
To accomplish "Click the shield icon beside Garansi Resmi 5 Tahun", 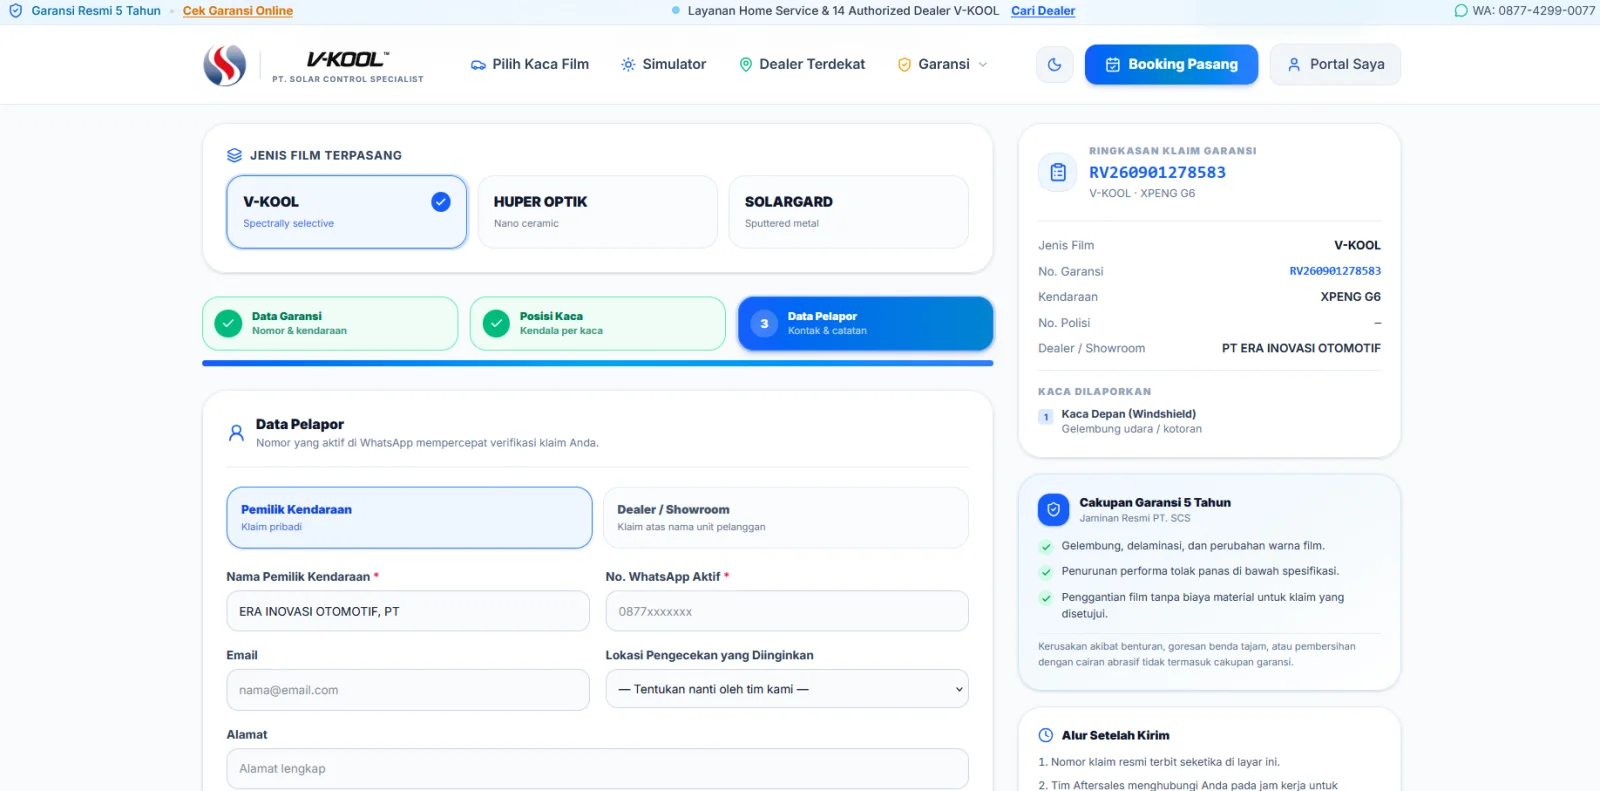I will pos(15,11).
